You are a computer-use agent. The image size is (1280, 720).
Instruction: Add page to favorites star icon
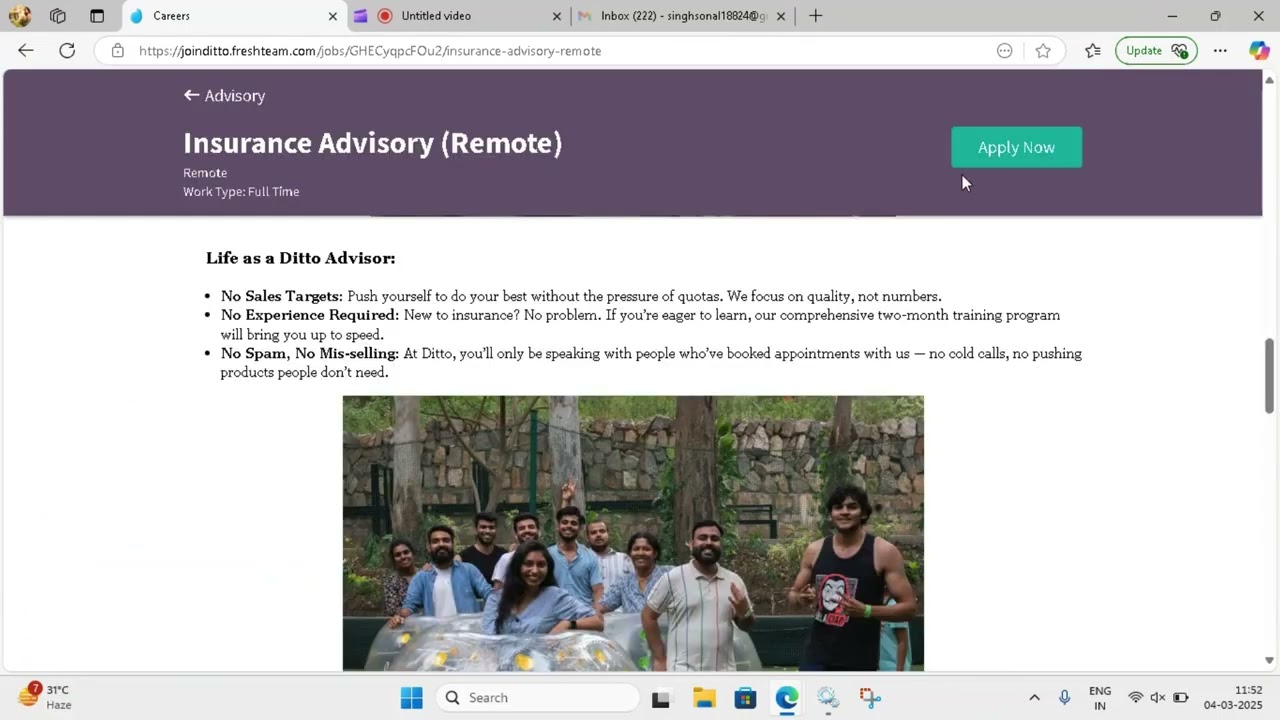coord(1043,51)
